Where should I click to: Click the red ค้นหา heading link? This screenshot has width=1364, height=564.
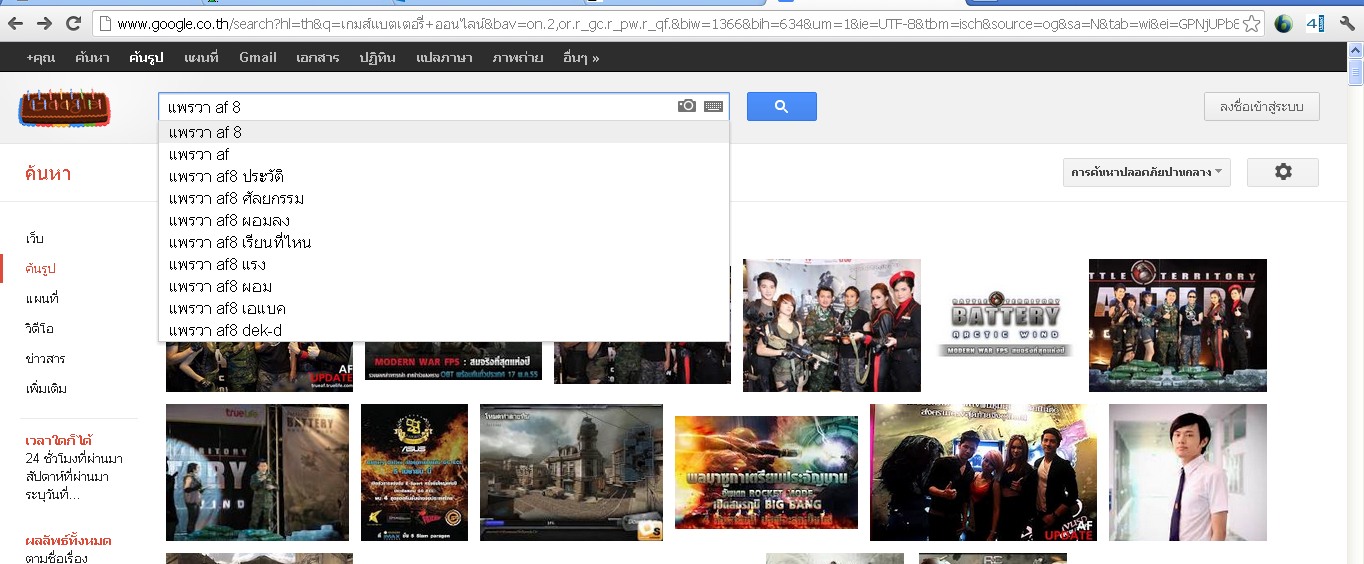[48, 173]
